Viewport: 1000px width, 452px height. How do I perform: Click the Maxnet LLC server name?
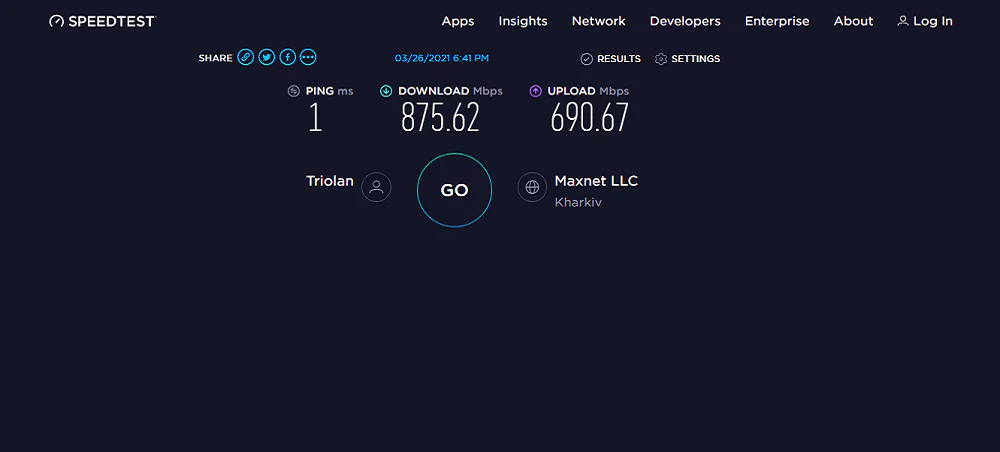coord(596,181)
